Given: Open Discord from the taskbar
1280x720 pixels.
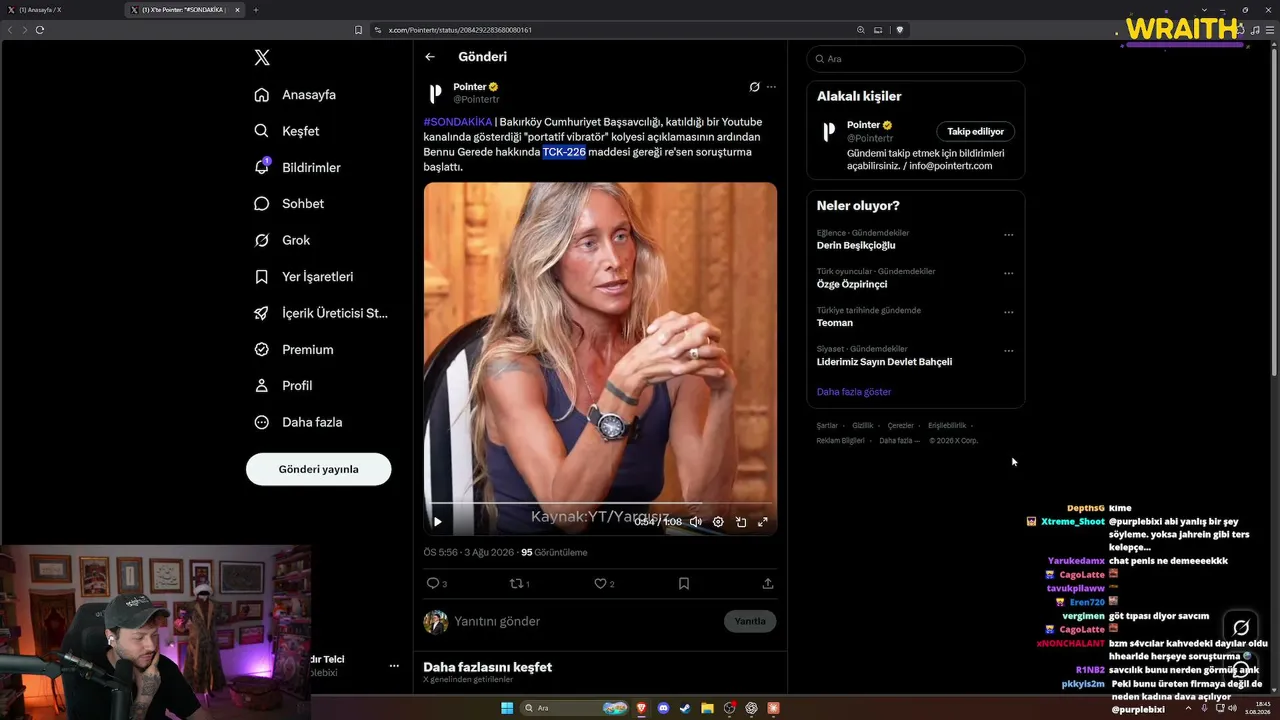Looking at the screenshot, I should [663, 708].
